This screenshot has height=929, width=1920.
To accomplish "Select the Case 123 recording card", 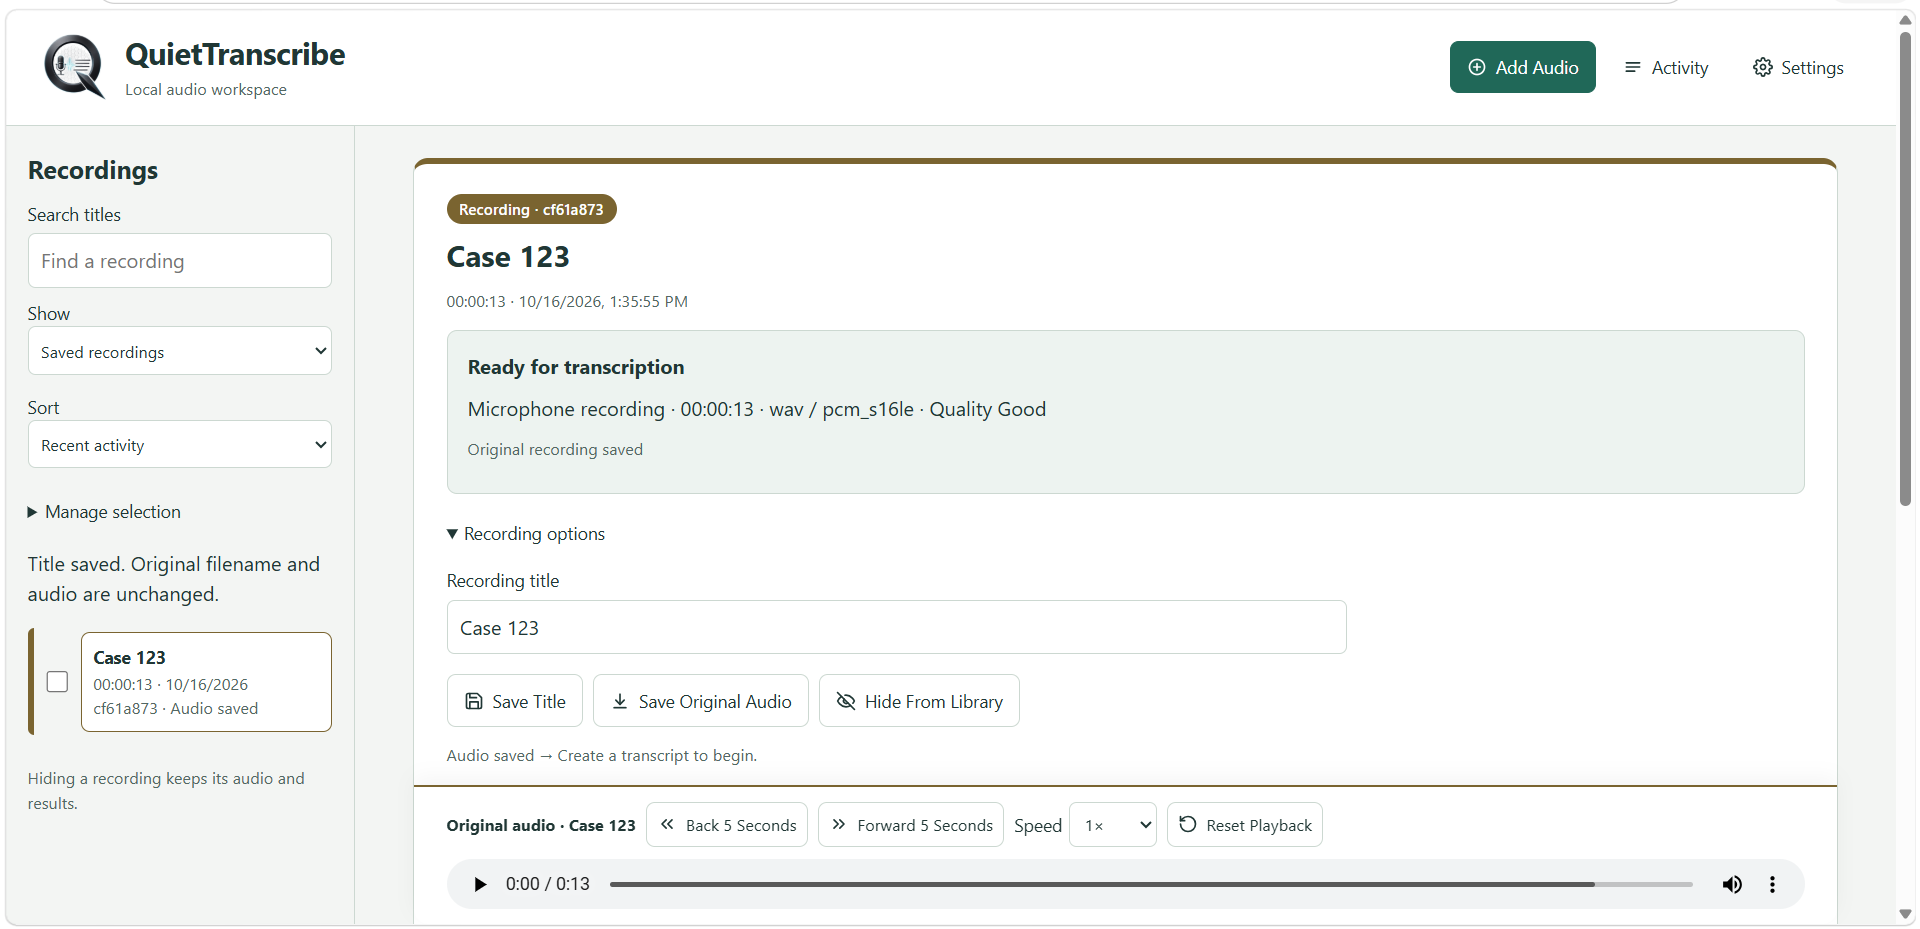I will point(206,682).
